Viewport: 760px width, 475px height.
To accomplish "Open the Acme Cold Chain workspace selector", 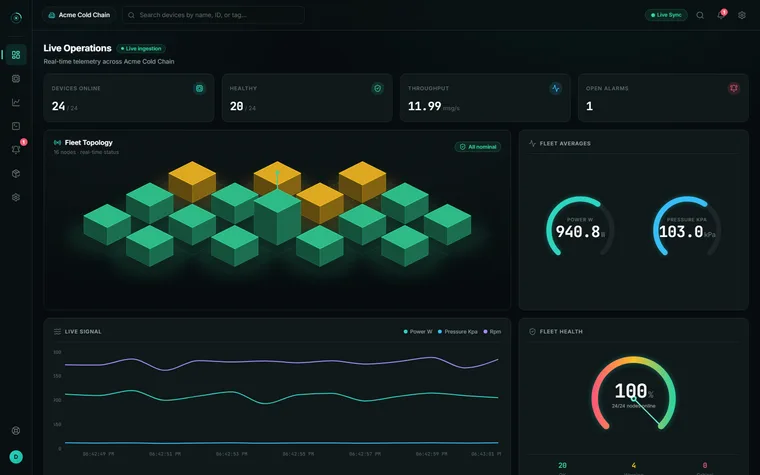I will [79, 15].
